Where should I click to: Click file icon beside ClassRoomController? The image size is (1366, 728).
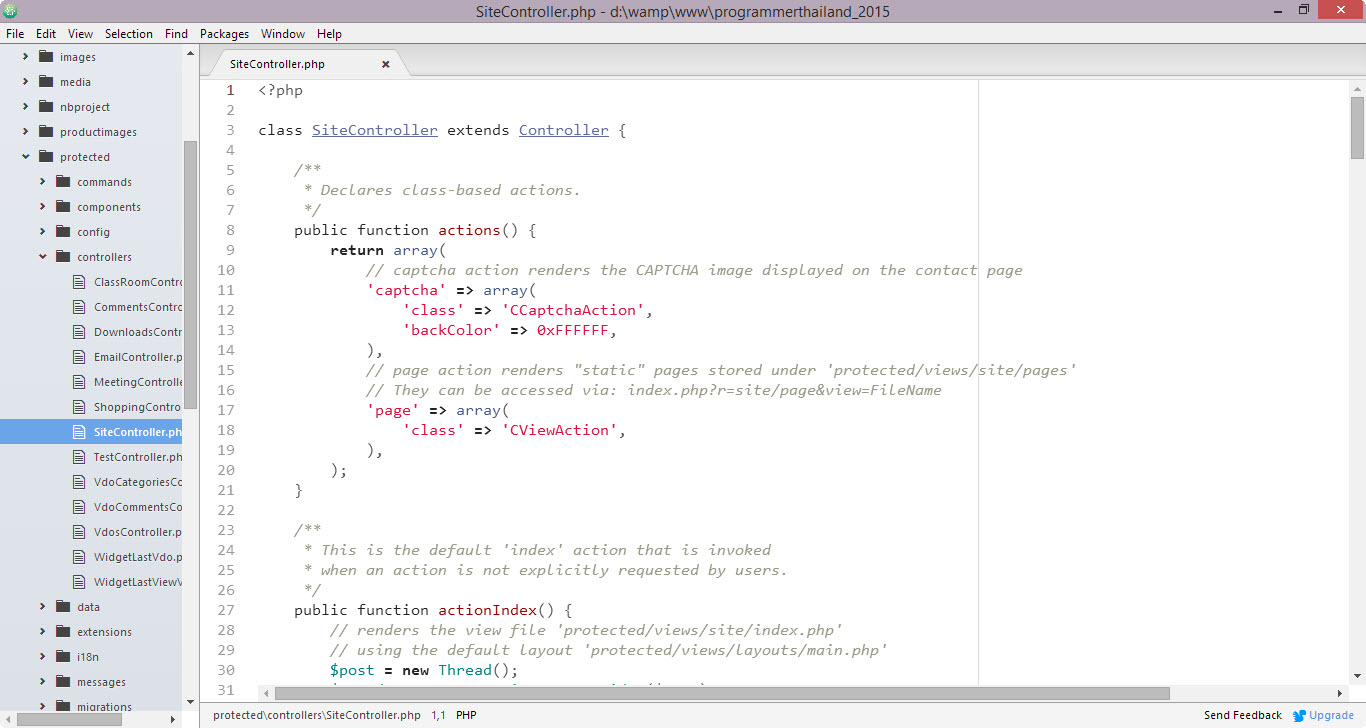point(80,282)
